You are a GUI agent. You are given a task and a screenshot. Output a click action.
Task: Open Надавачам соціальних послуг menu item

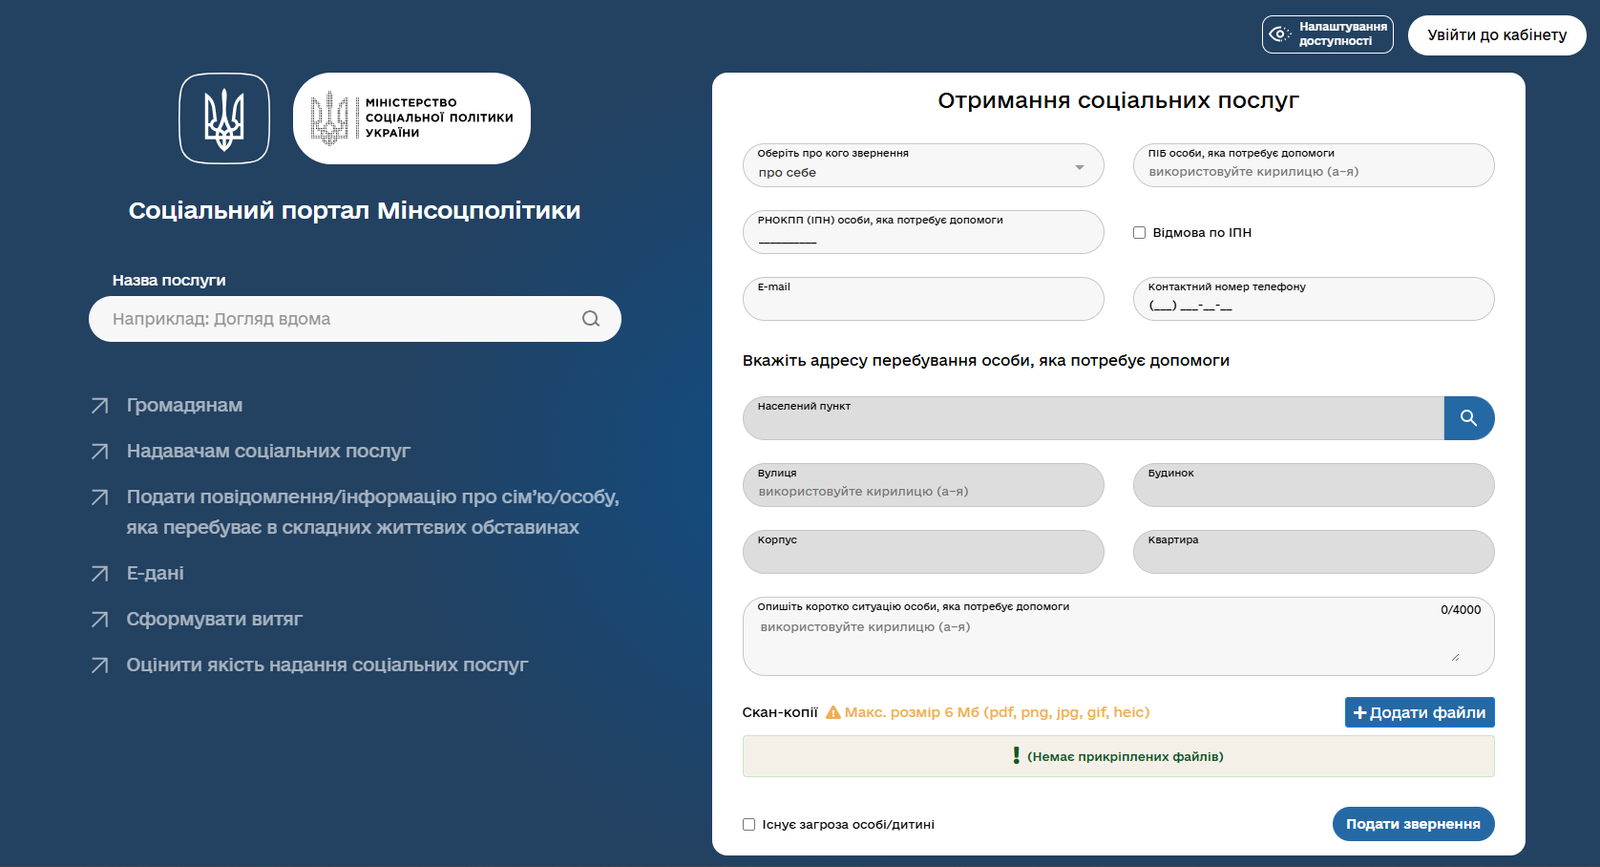click(268, 451)
